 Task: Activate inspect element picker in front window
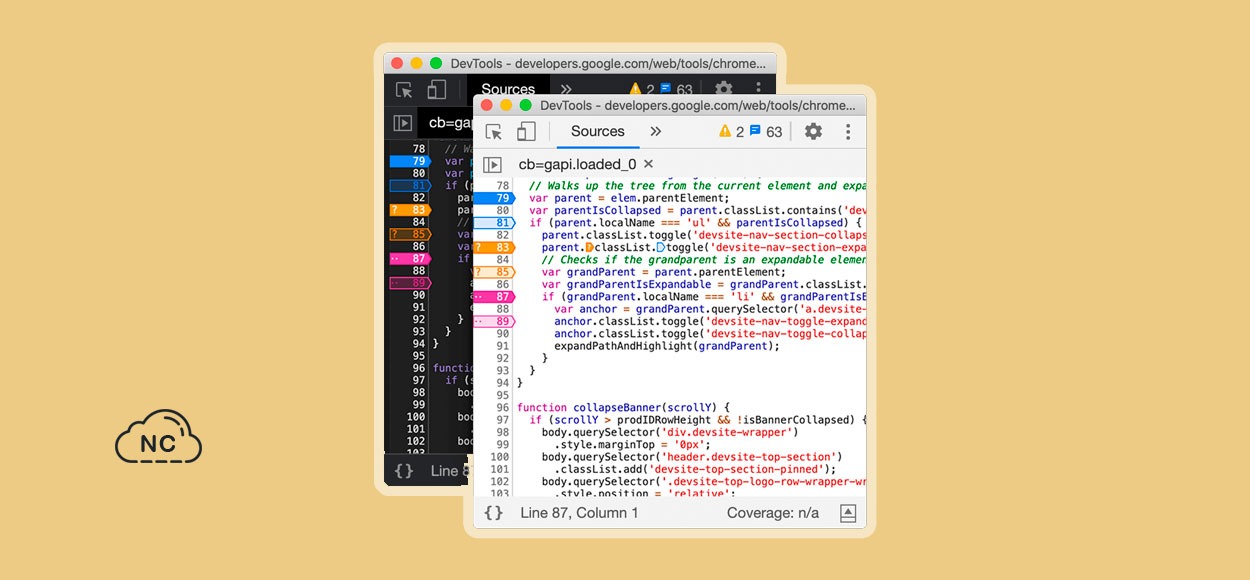click(x=494, y=132)
